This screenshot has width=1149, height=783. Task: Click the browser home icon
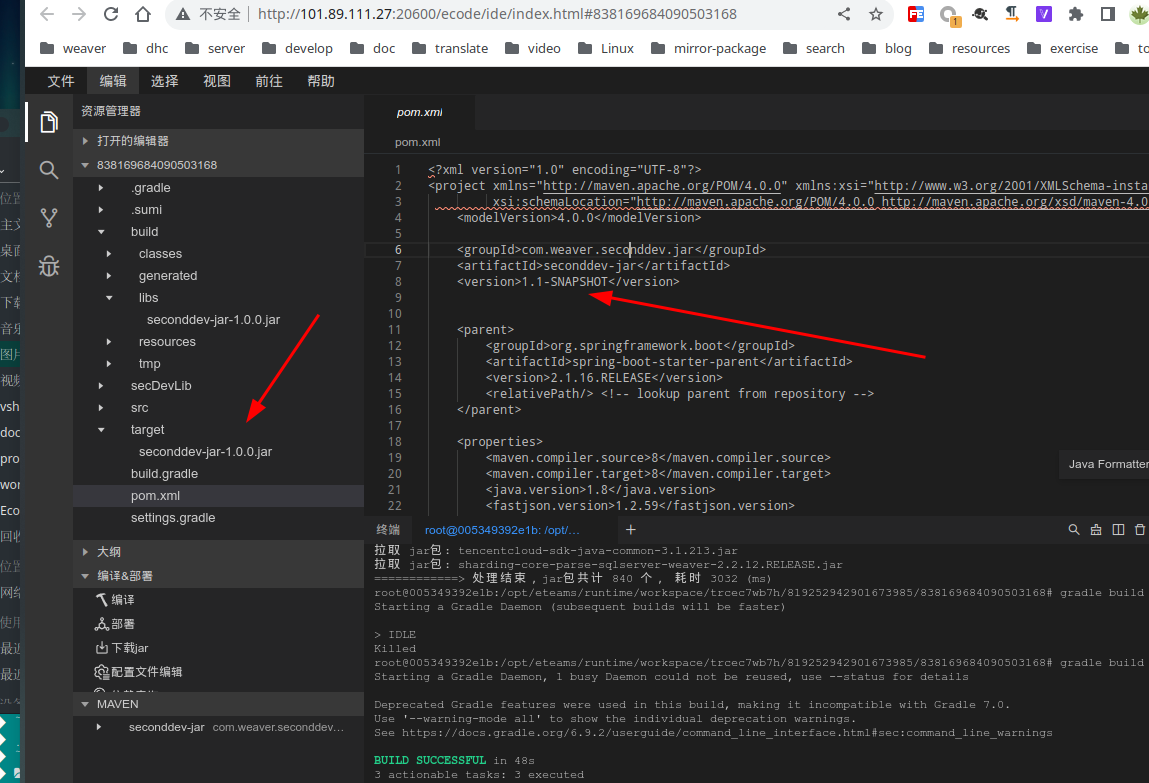pos(143,14)
